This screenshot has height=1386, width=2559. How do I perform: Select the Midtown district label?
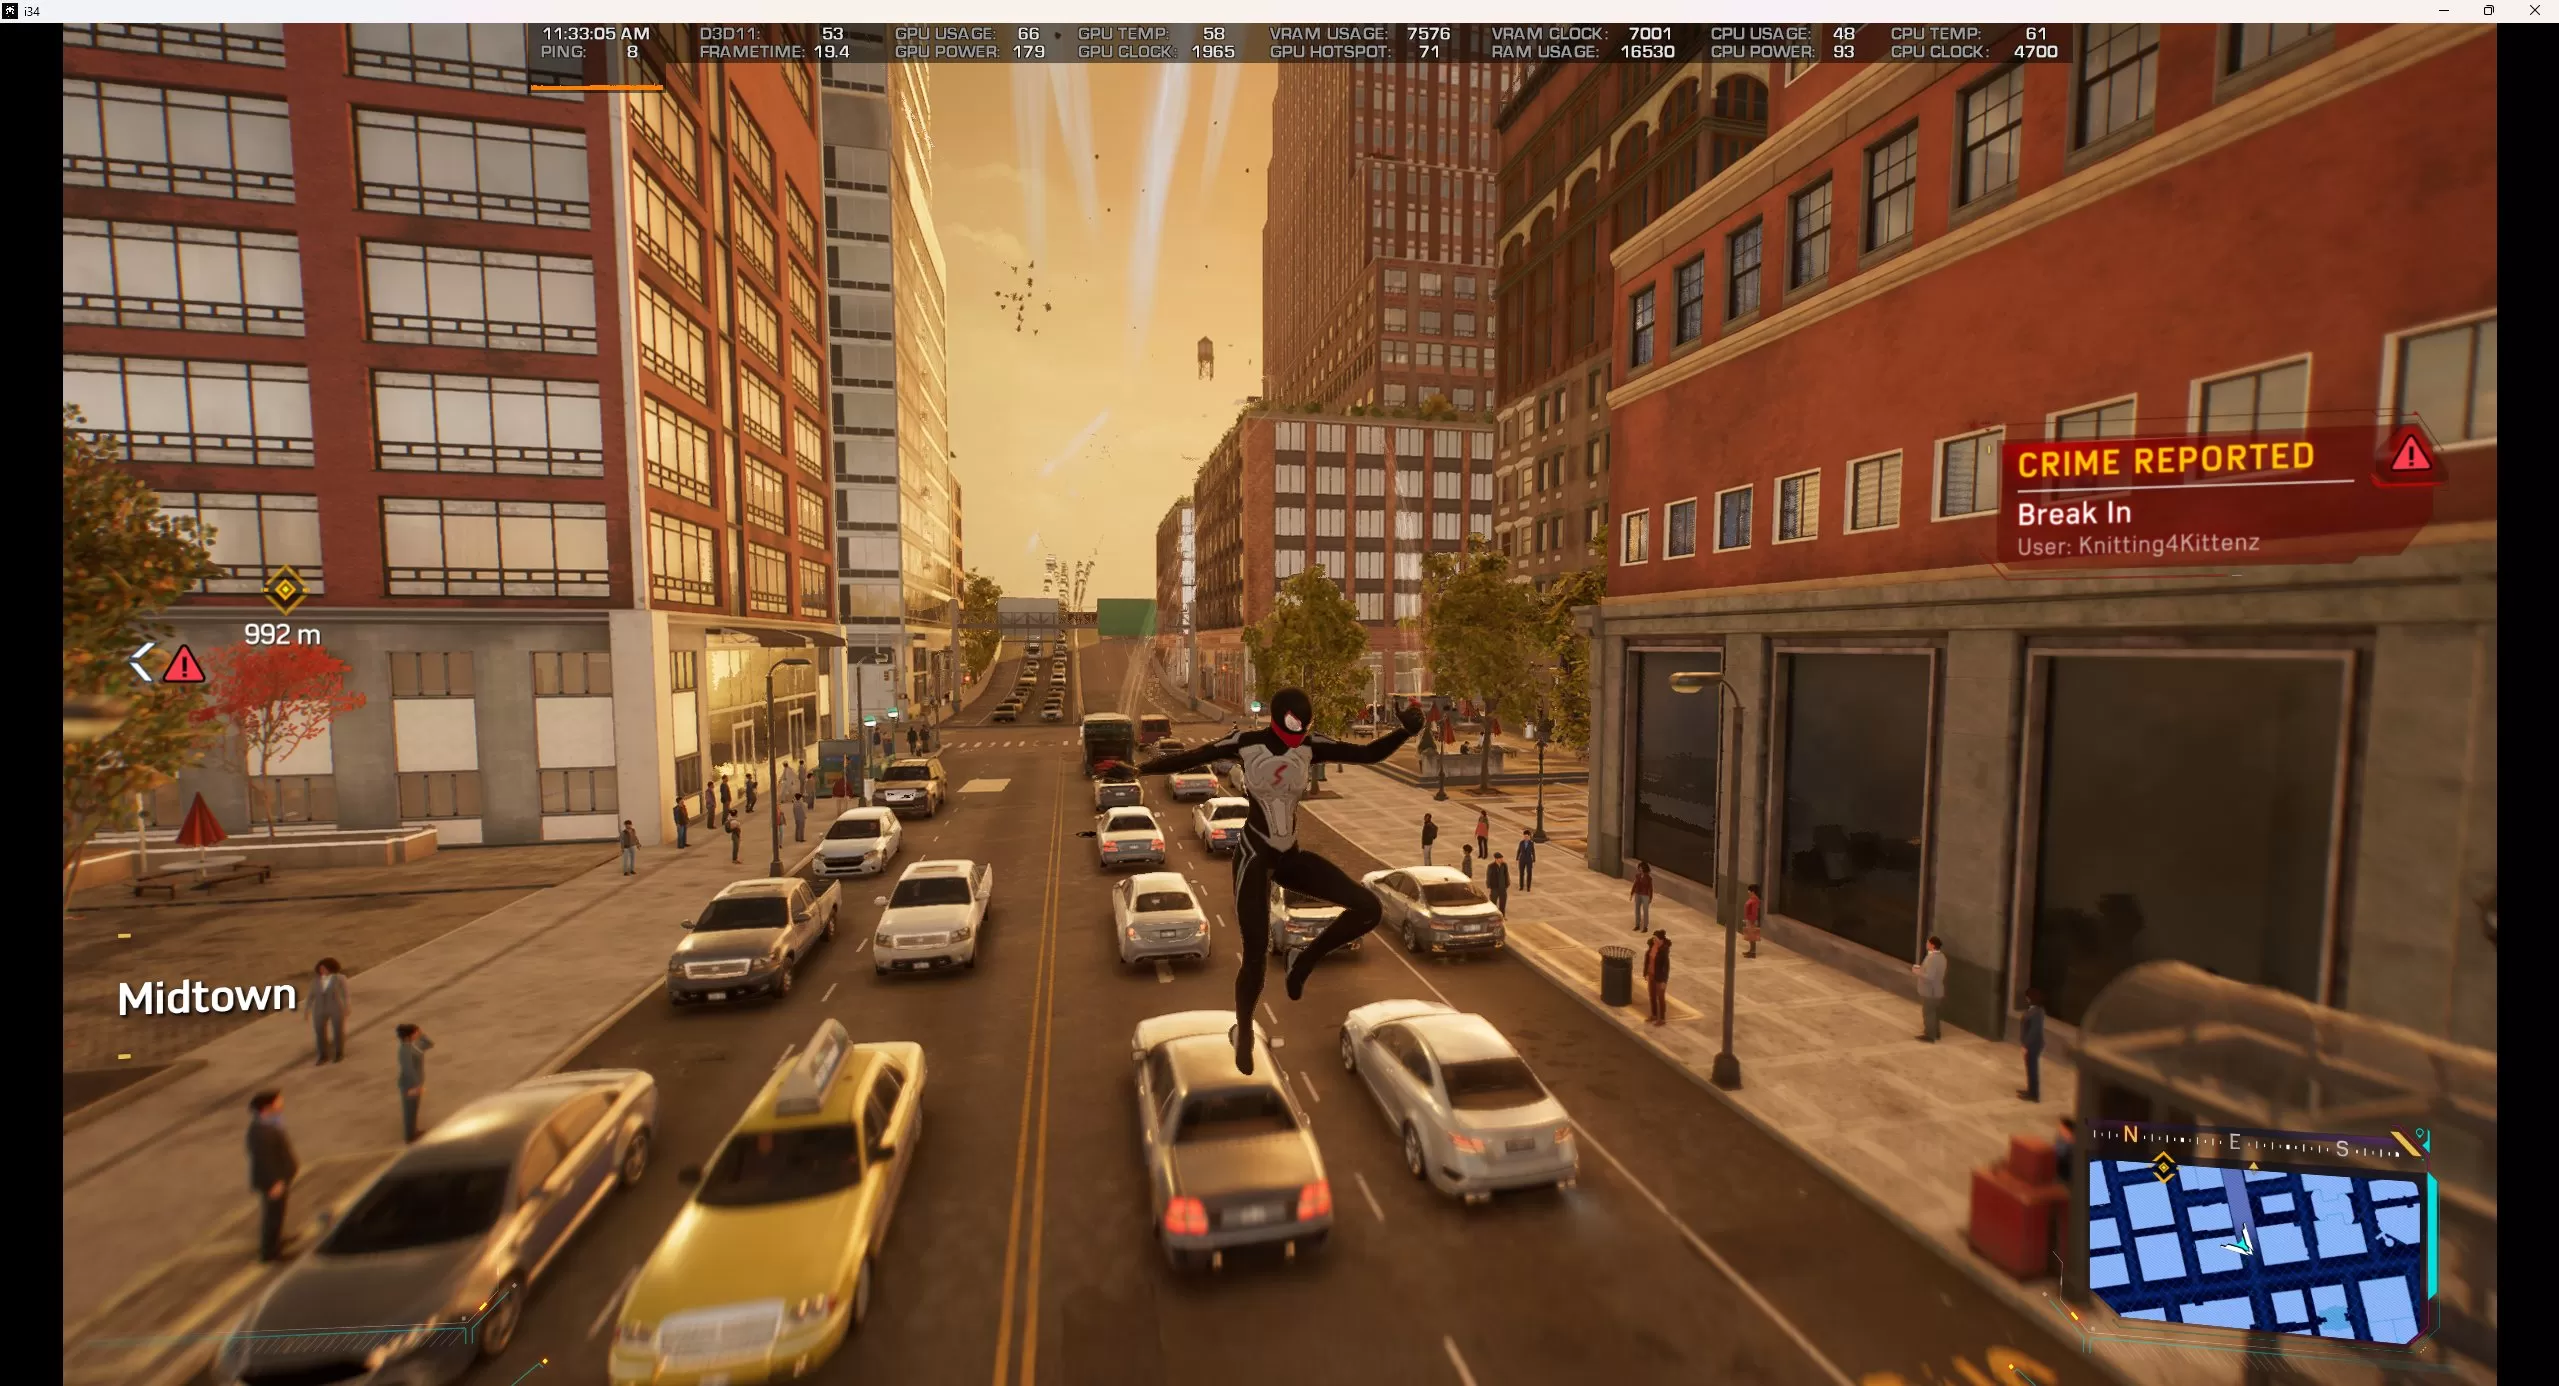pyautogui.click(x=205, y=995)
